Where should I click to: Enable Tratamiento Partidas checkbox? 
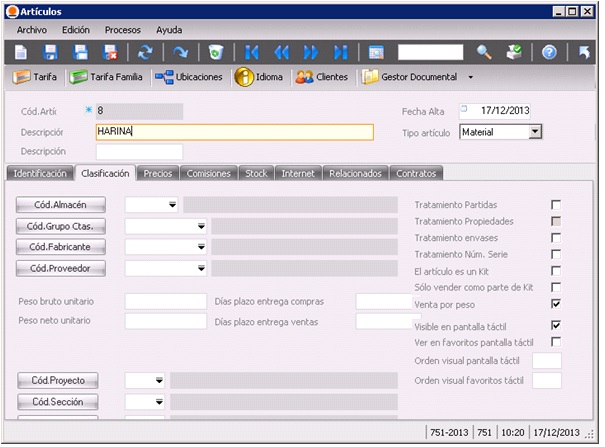click(x=556, y=205)
